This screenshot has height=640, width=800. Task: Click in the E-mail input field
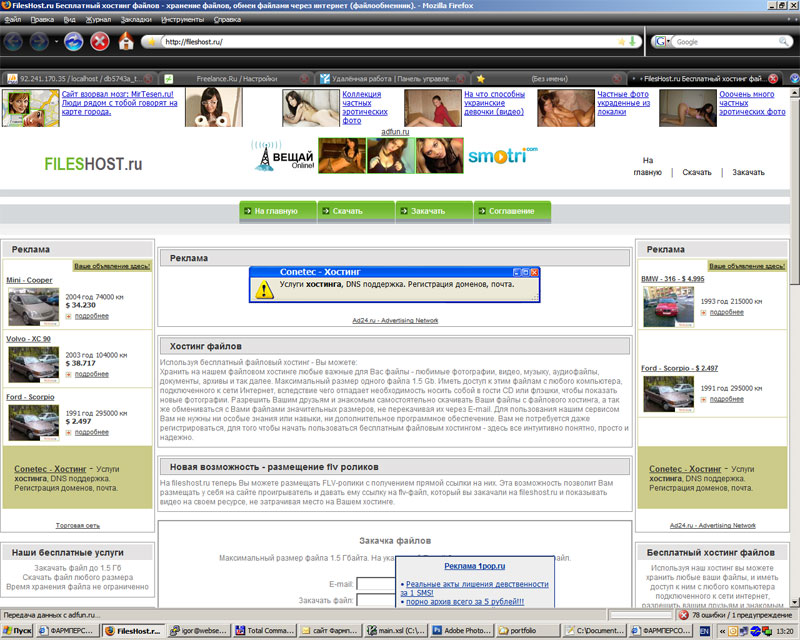click(376, 583)
